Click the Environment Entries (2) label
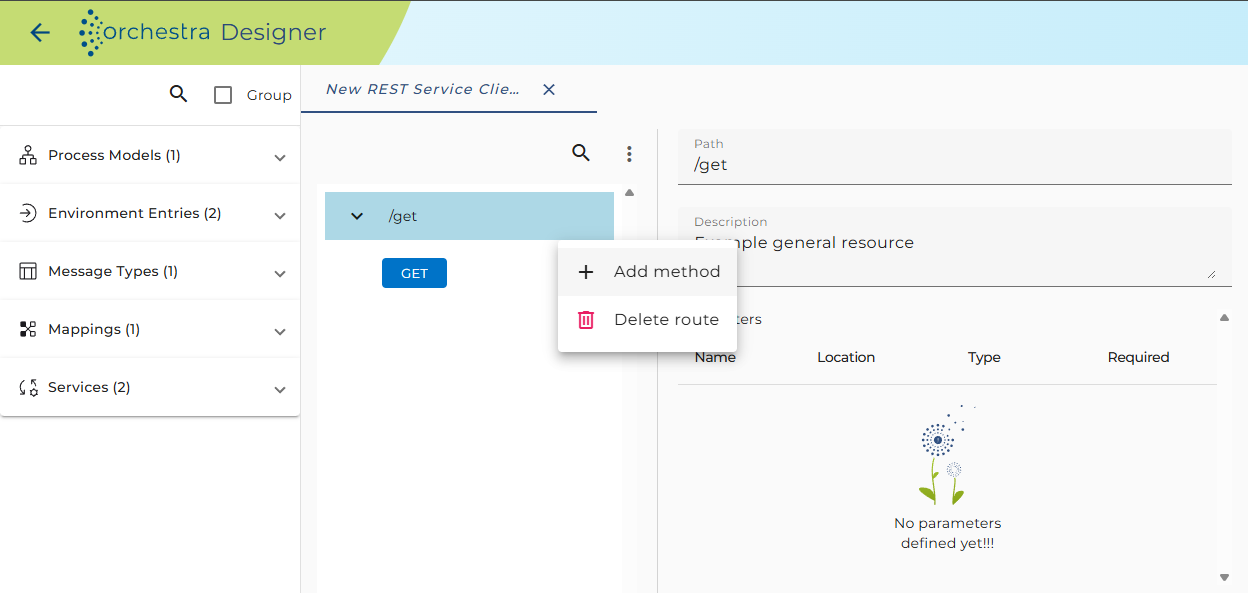 tap(135, 213)
